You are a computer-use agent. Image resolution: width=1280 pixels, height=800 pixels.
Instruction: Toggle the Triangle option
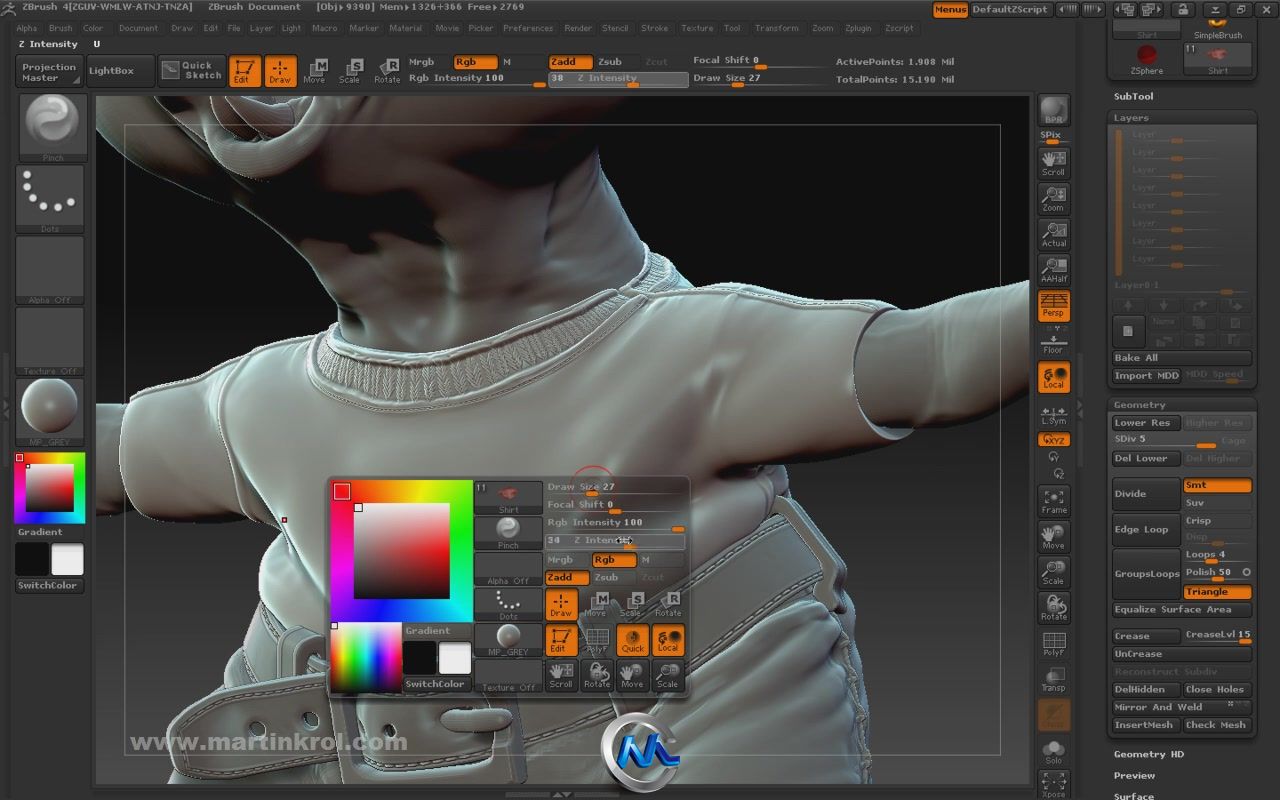click(1217, 592)
